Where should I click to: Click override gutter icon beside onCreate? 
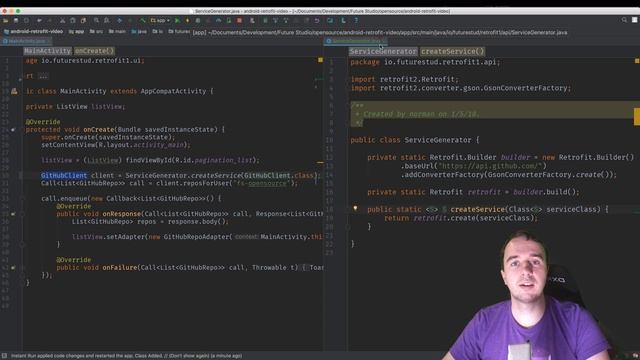(13, 130)
